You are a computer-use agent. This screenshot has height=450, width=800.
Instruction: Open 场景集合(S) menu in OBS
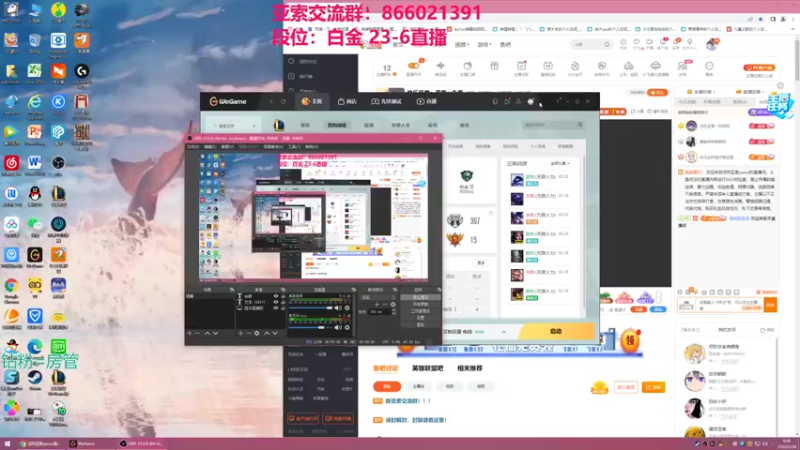coord(273,146)
